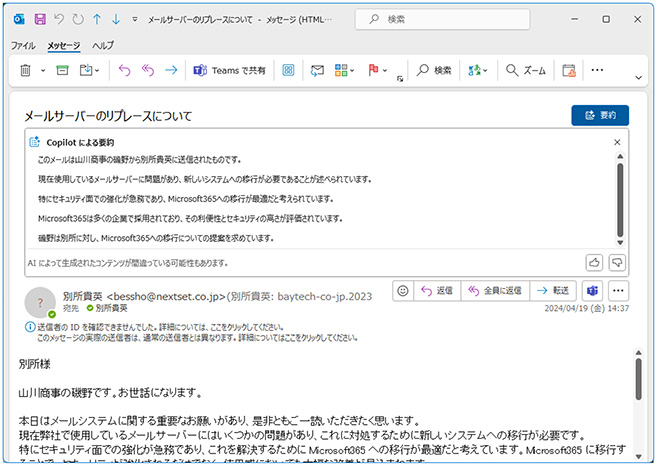Click the trash Delete icon in ribbon
The image size is (659, 467).
pyautogui.click(x=25, y=70)
